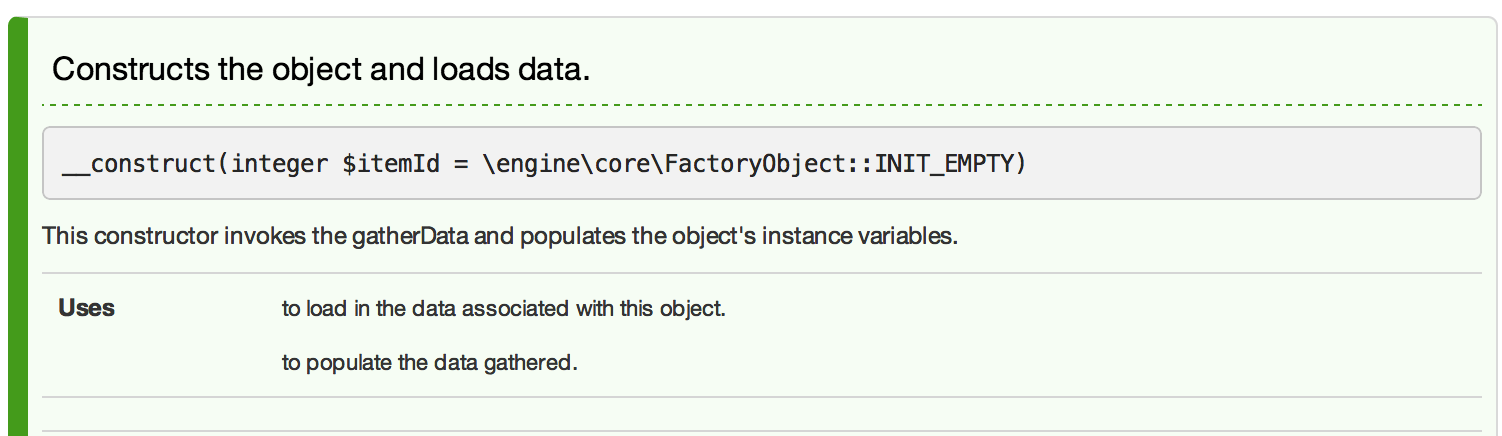Click the INIT_EMPTY constant in the signature

click(x=950, y=163)
